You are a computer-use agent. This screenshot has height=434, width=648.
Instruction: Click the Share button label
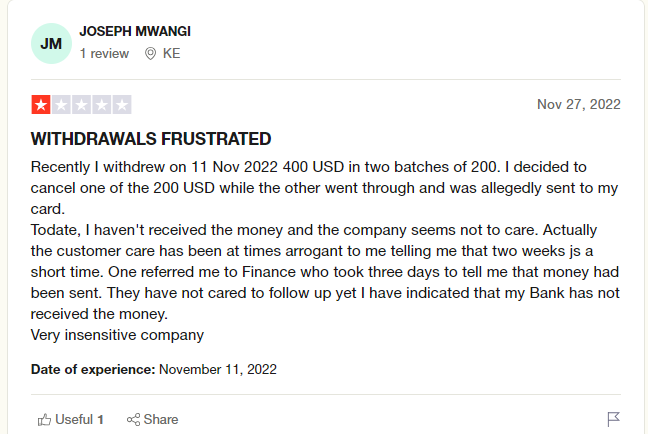(161, 420)
